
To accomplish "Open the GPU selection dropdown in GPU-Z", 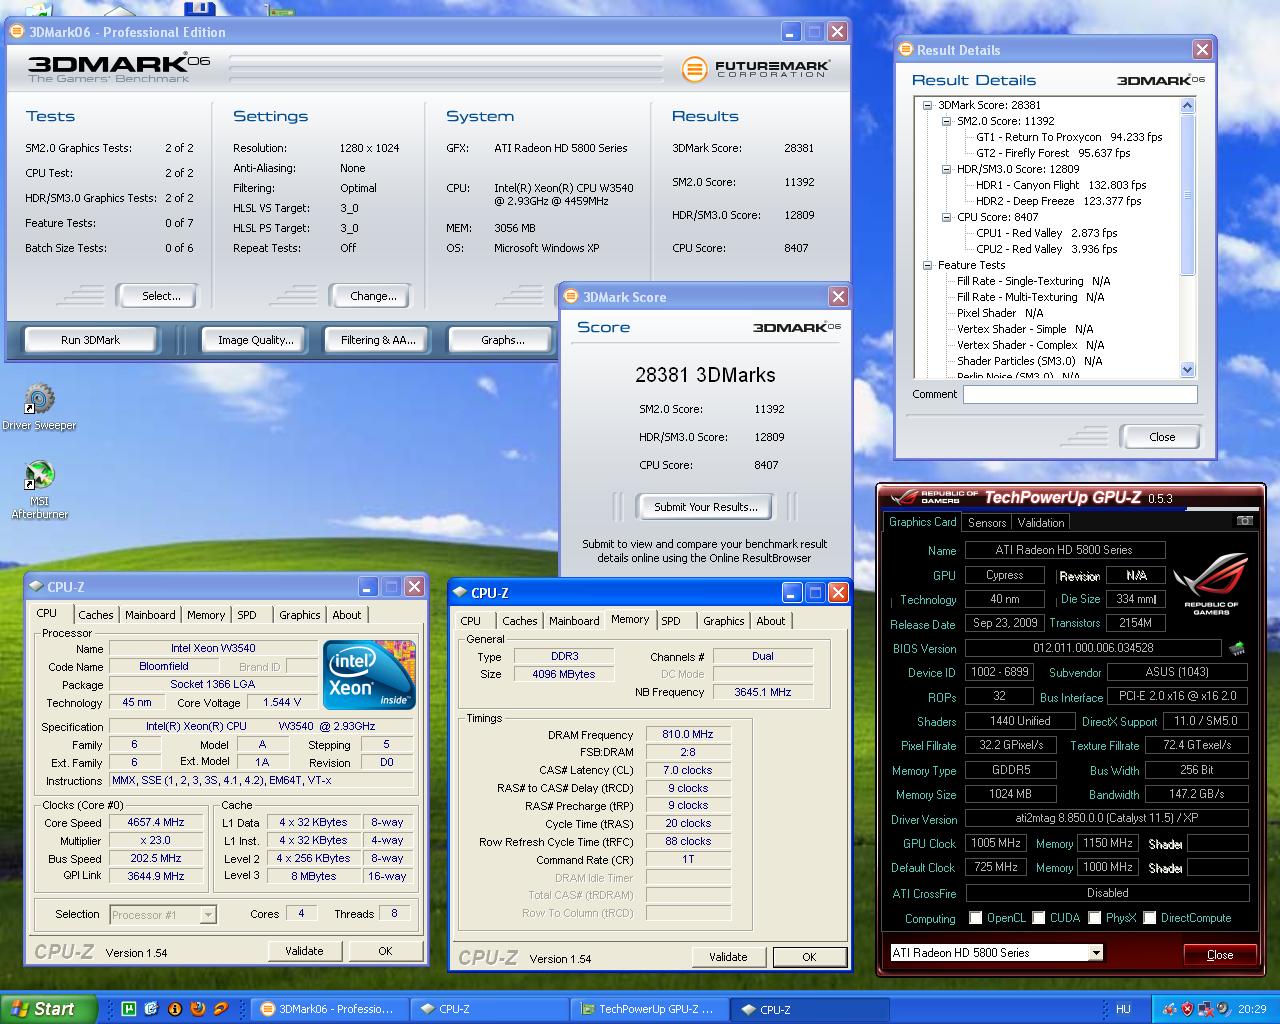I will point(1096,953).
